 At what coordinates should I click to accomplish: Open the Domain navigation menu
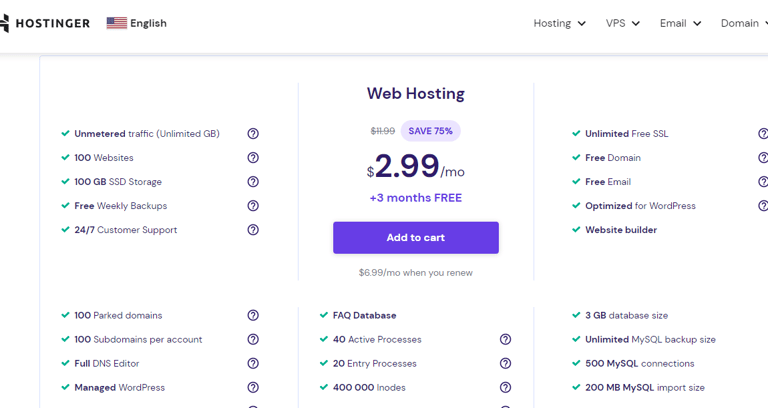743,23
